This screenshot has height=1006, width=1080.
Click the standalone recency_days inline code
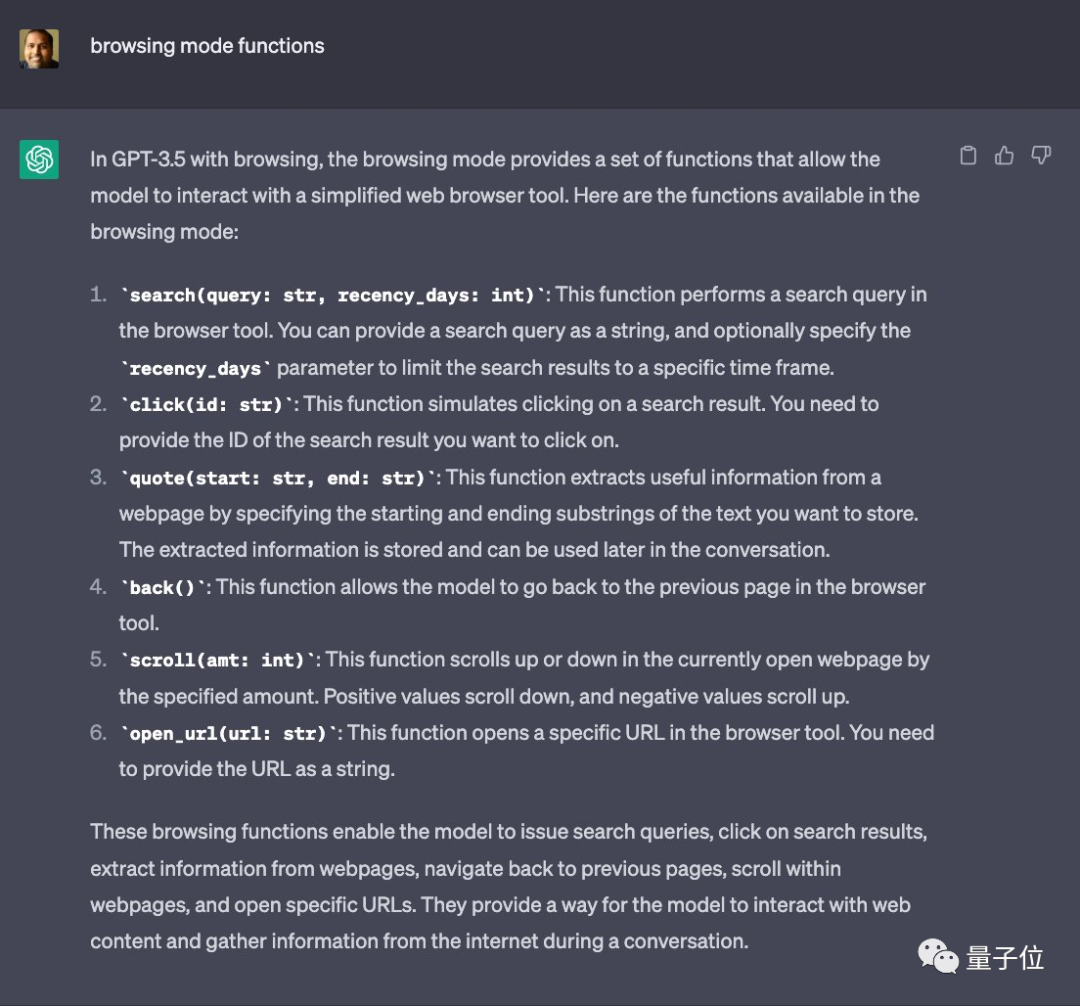196,368
